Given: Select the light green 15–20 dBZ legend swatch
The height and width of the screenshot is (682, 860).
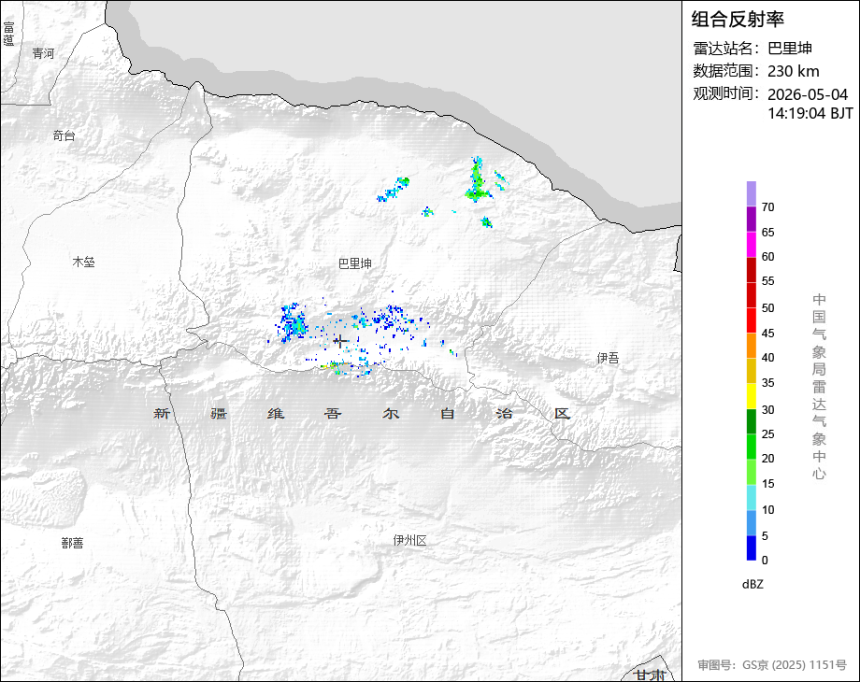Looking at the screenshot, I should (751, 472).
